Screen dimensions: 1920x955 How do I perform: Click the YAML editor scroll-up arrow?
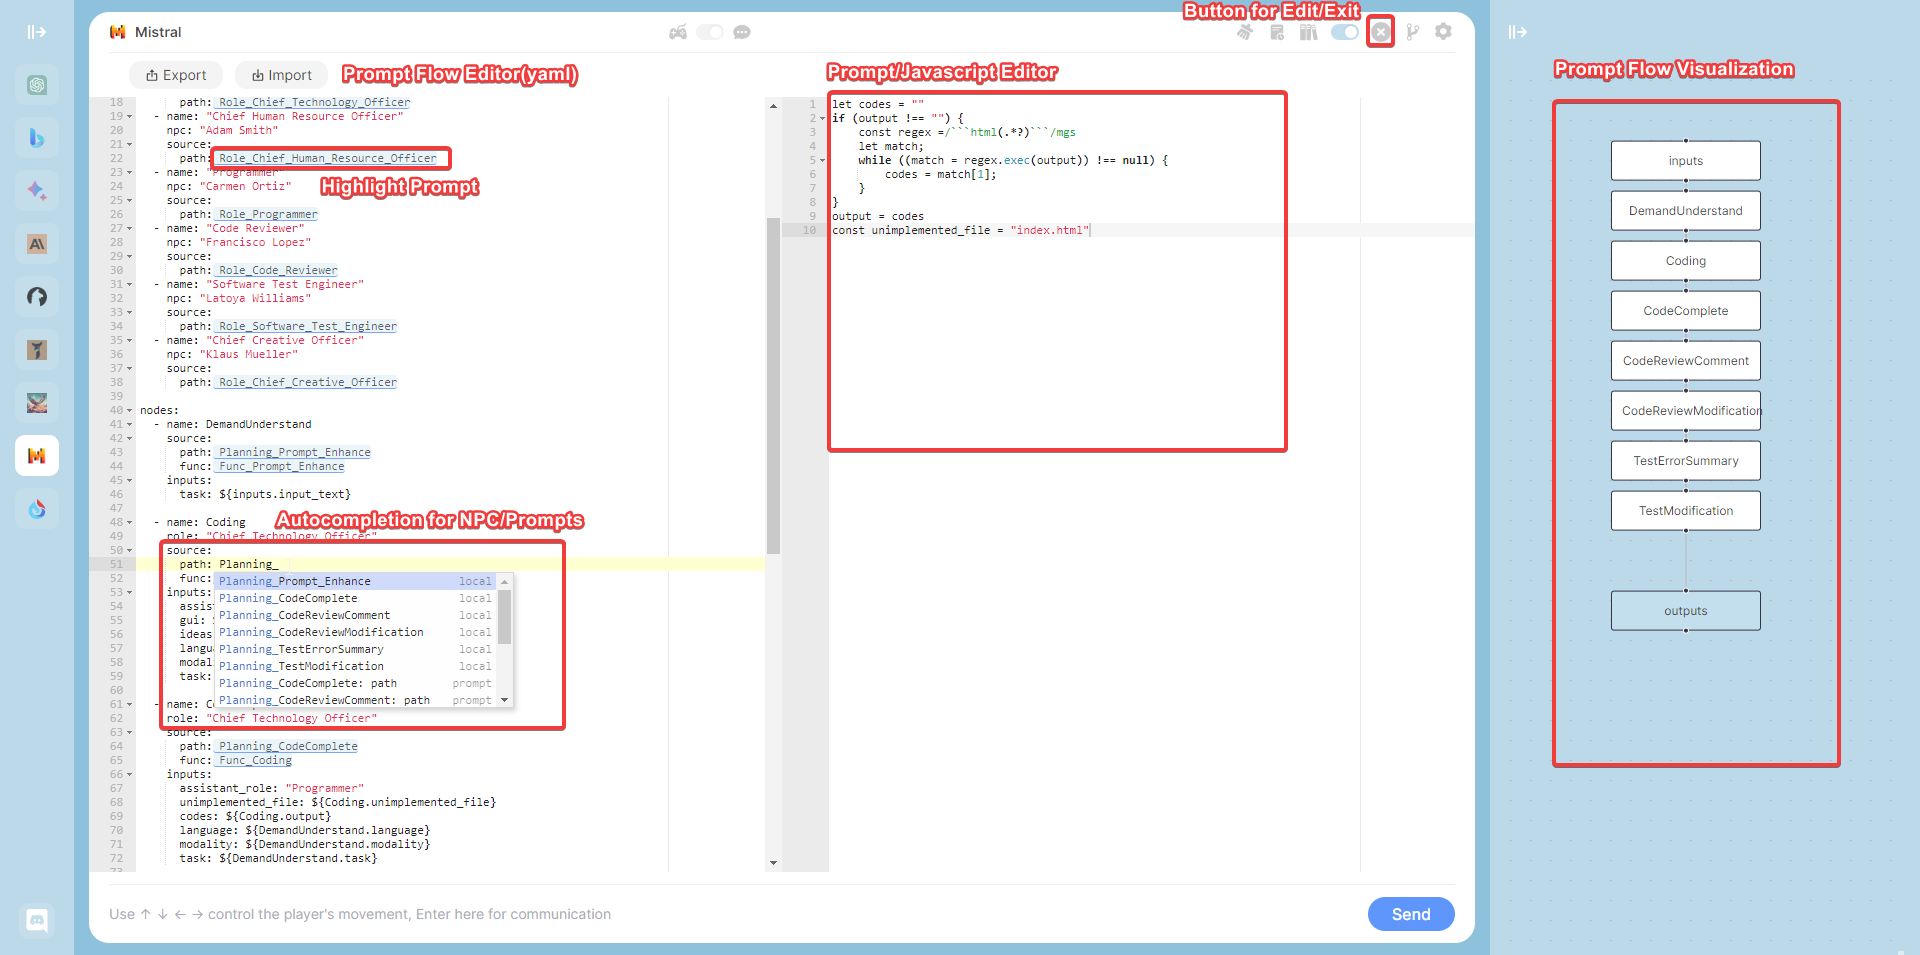pyautogui.click(x=773, y=106)
